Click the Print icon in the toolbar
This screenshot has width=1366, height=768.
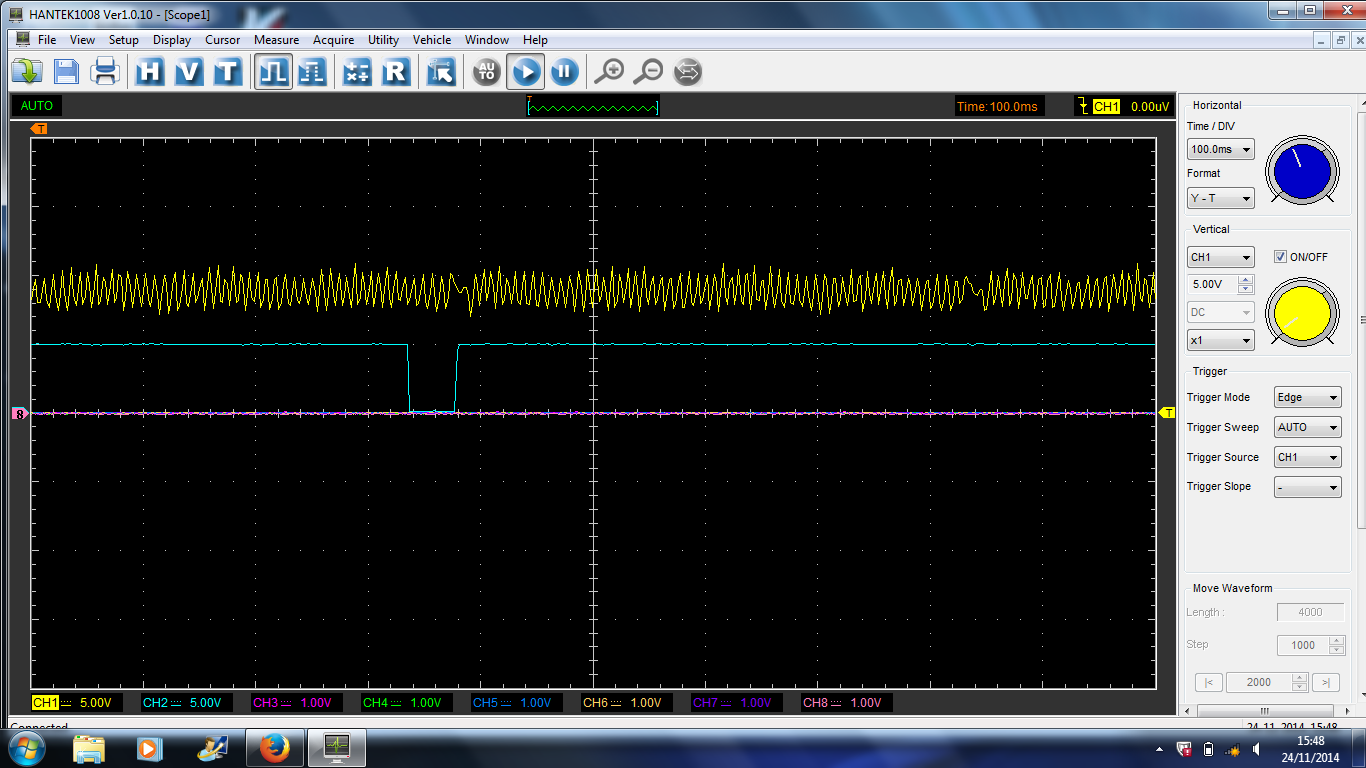(x=105, y=71)
